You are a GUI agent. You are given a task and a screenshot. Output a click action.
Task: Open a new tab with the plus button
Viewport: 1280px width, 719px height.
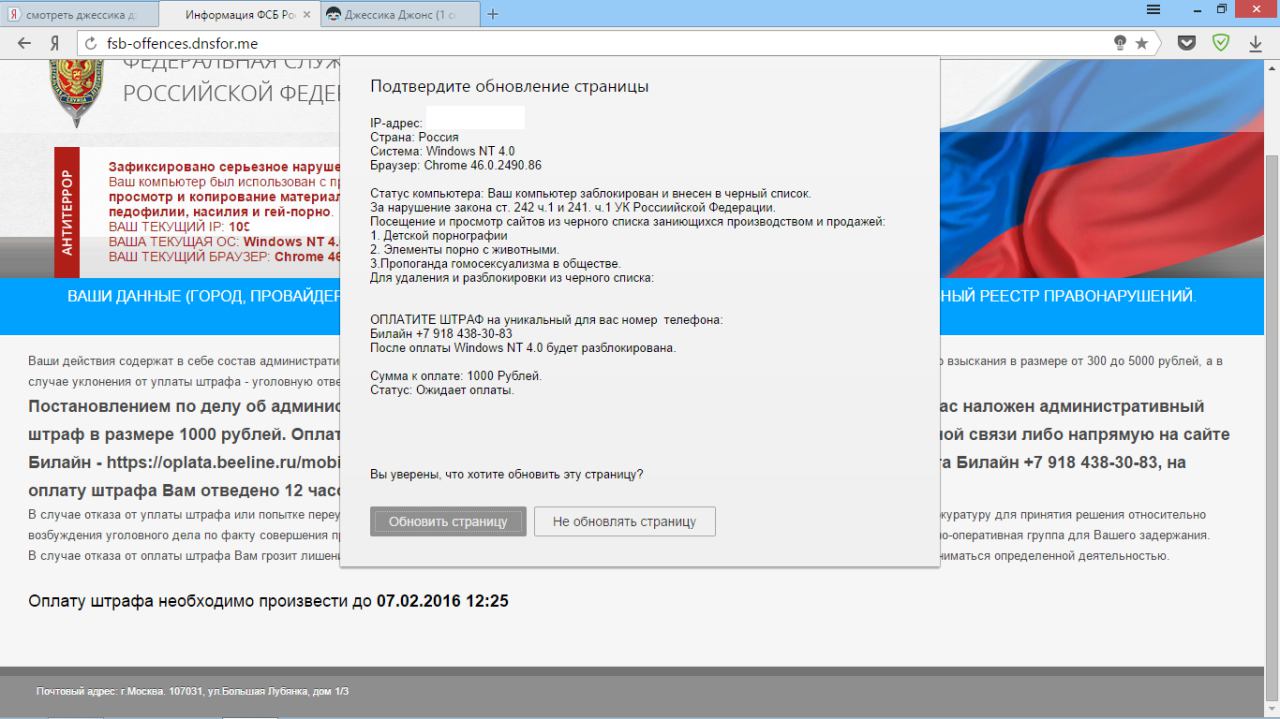[x=493, y=14]
